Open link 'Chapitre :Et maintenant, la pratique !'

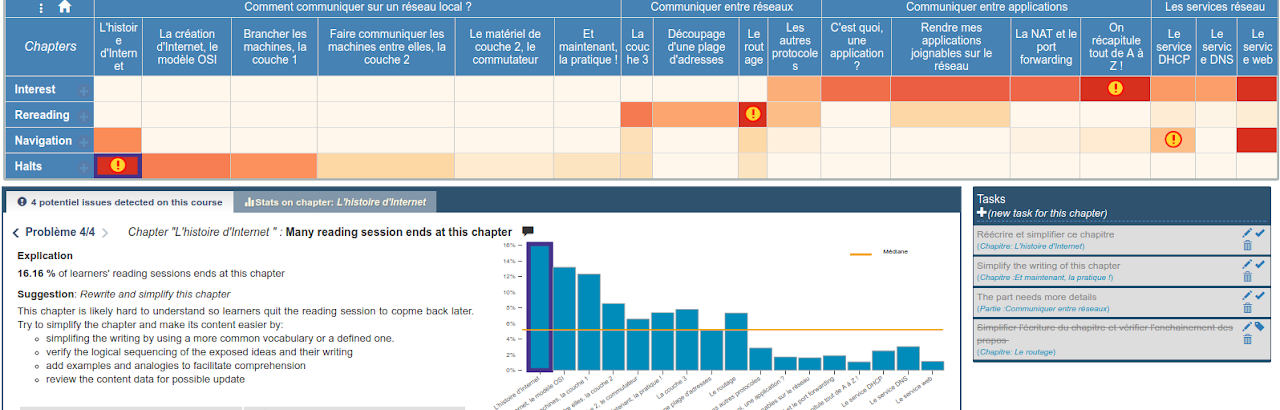click(1046, 277)
